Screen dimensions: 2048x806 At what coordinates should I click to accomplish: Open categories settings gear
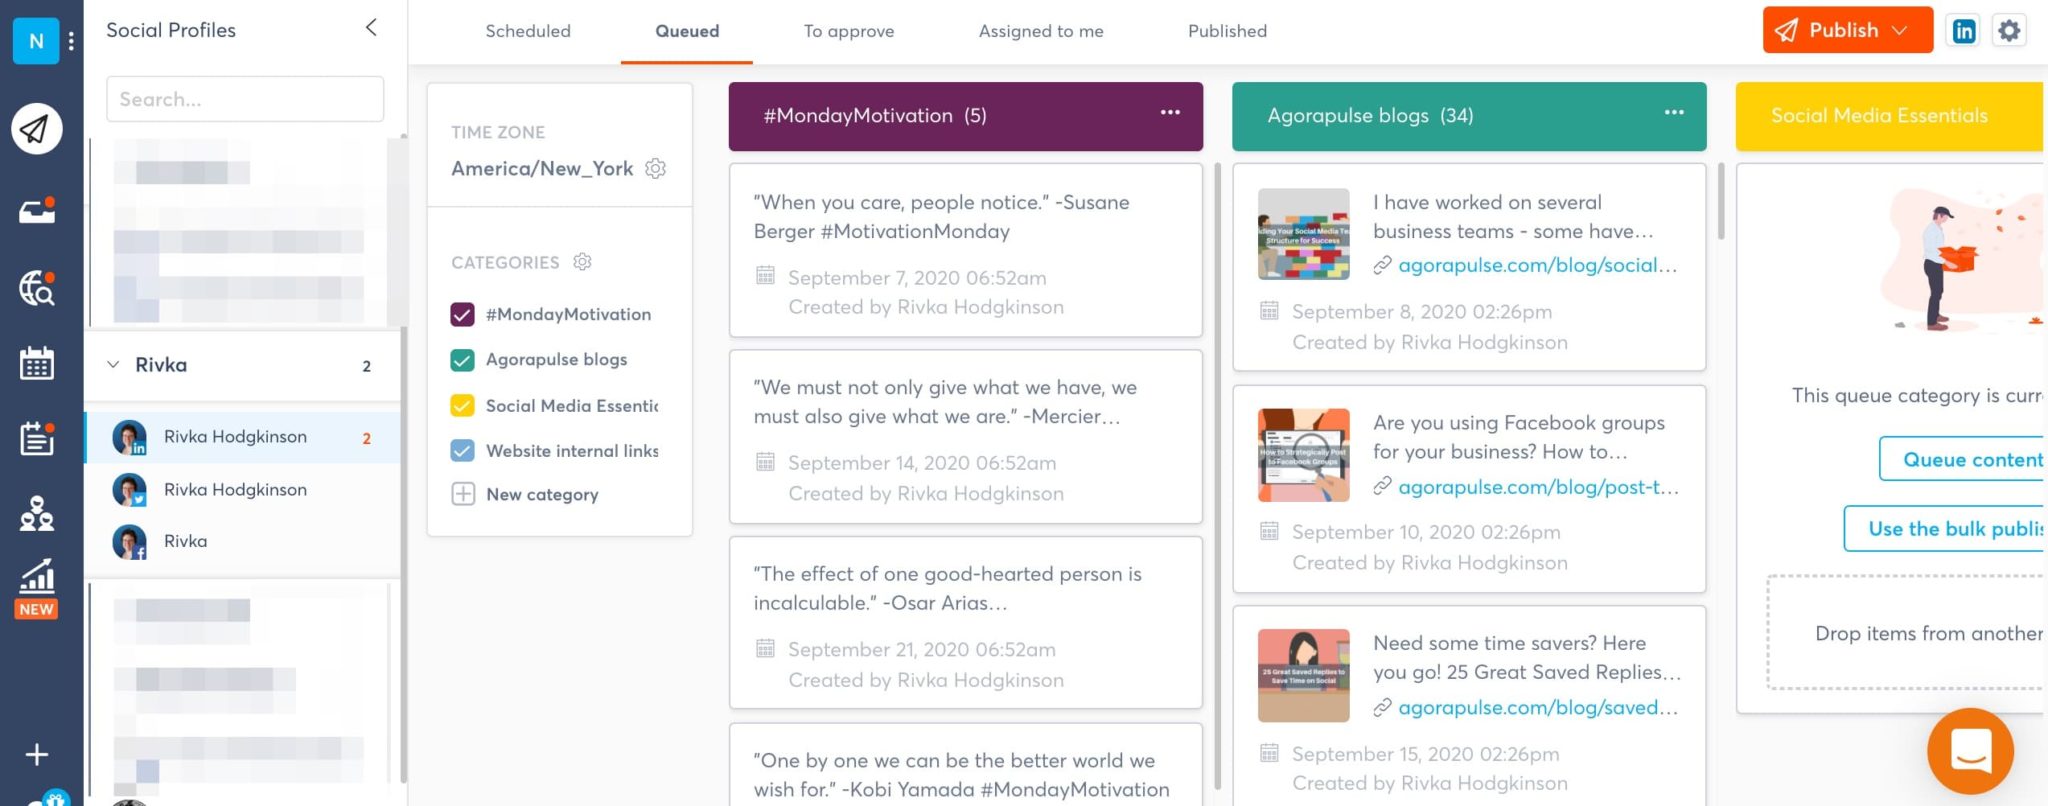[x=583, y=262]
